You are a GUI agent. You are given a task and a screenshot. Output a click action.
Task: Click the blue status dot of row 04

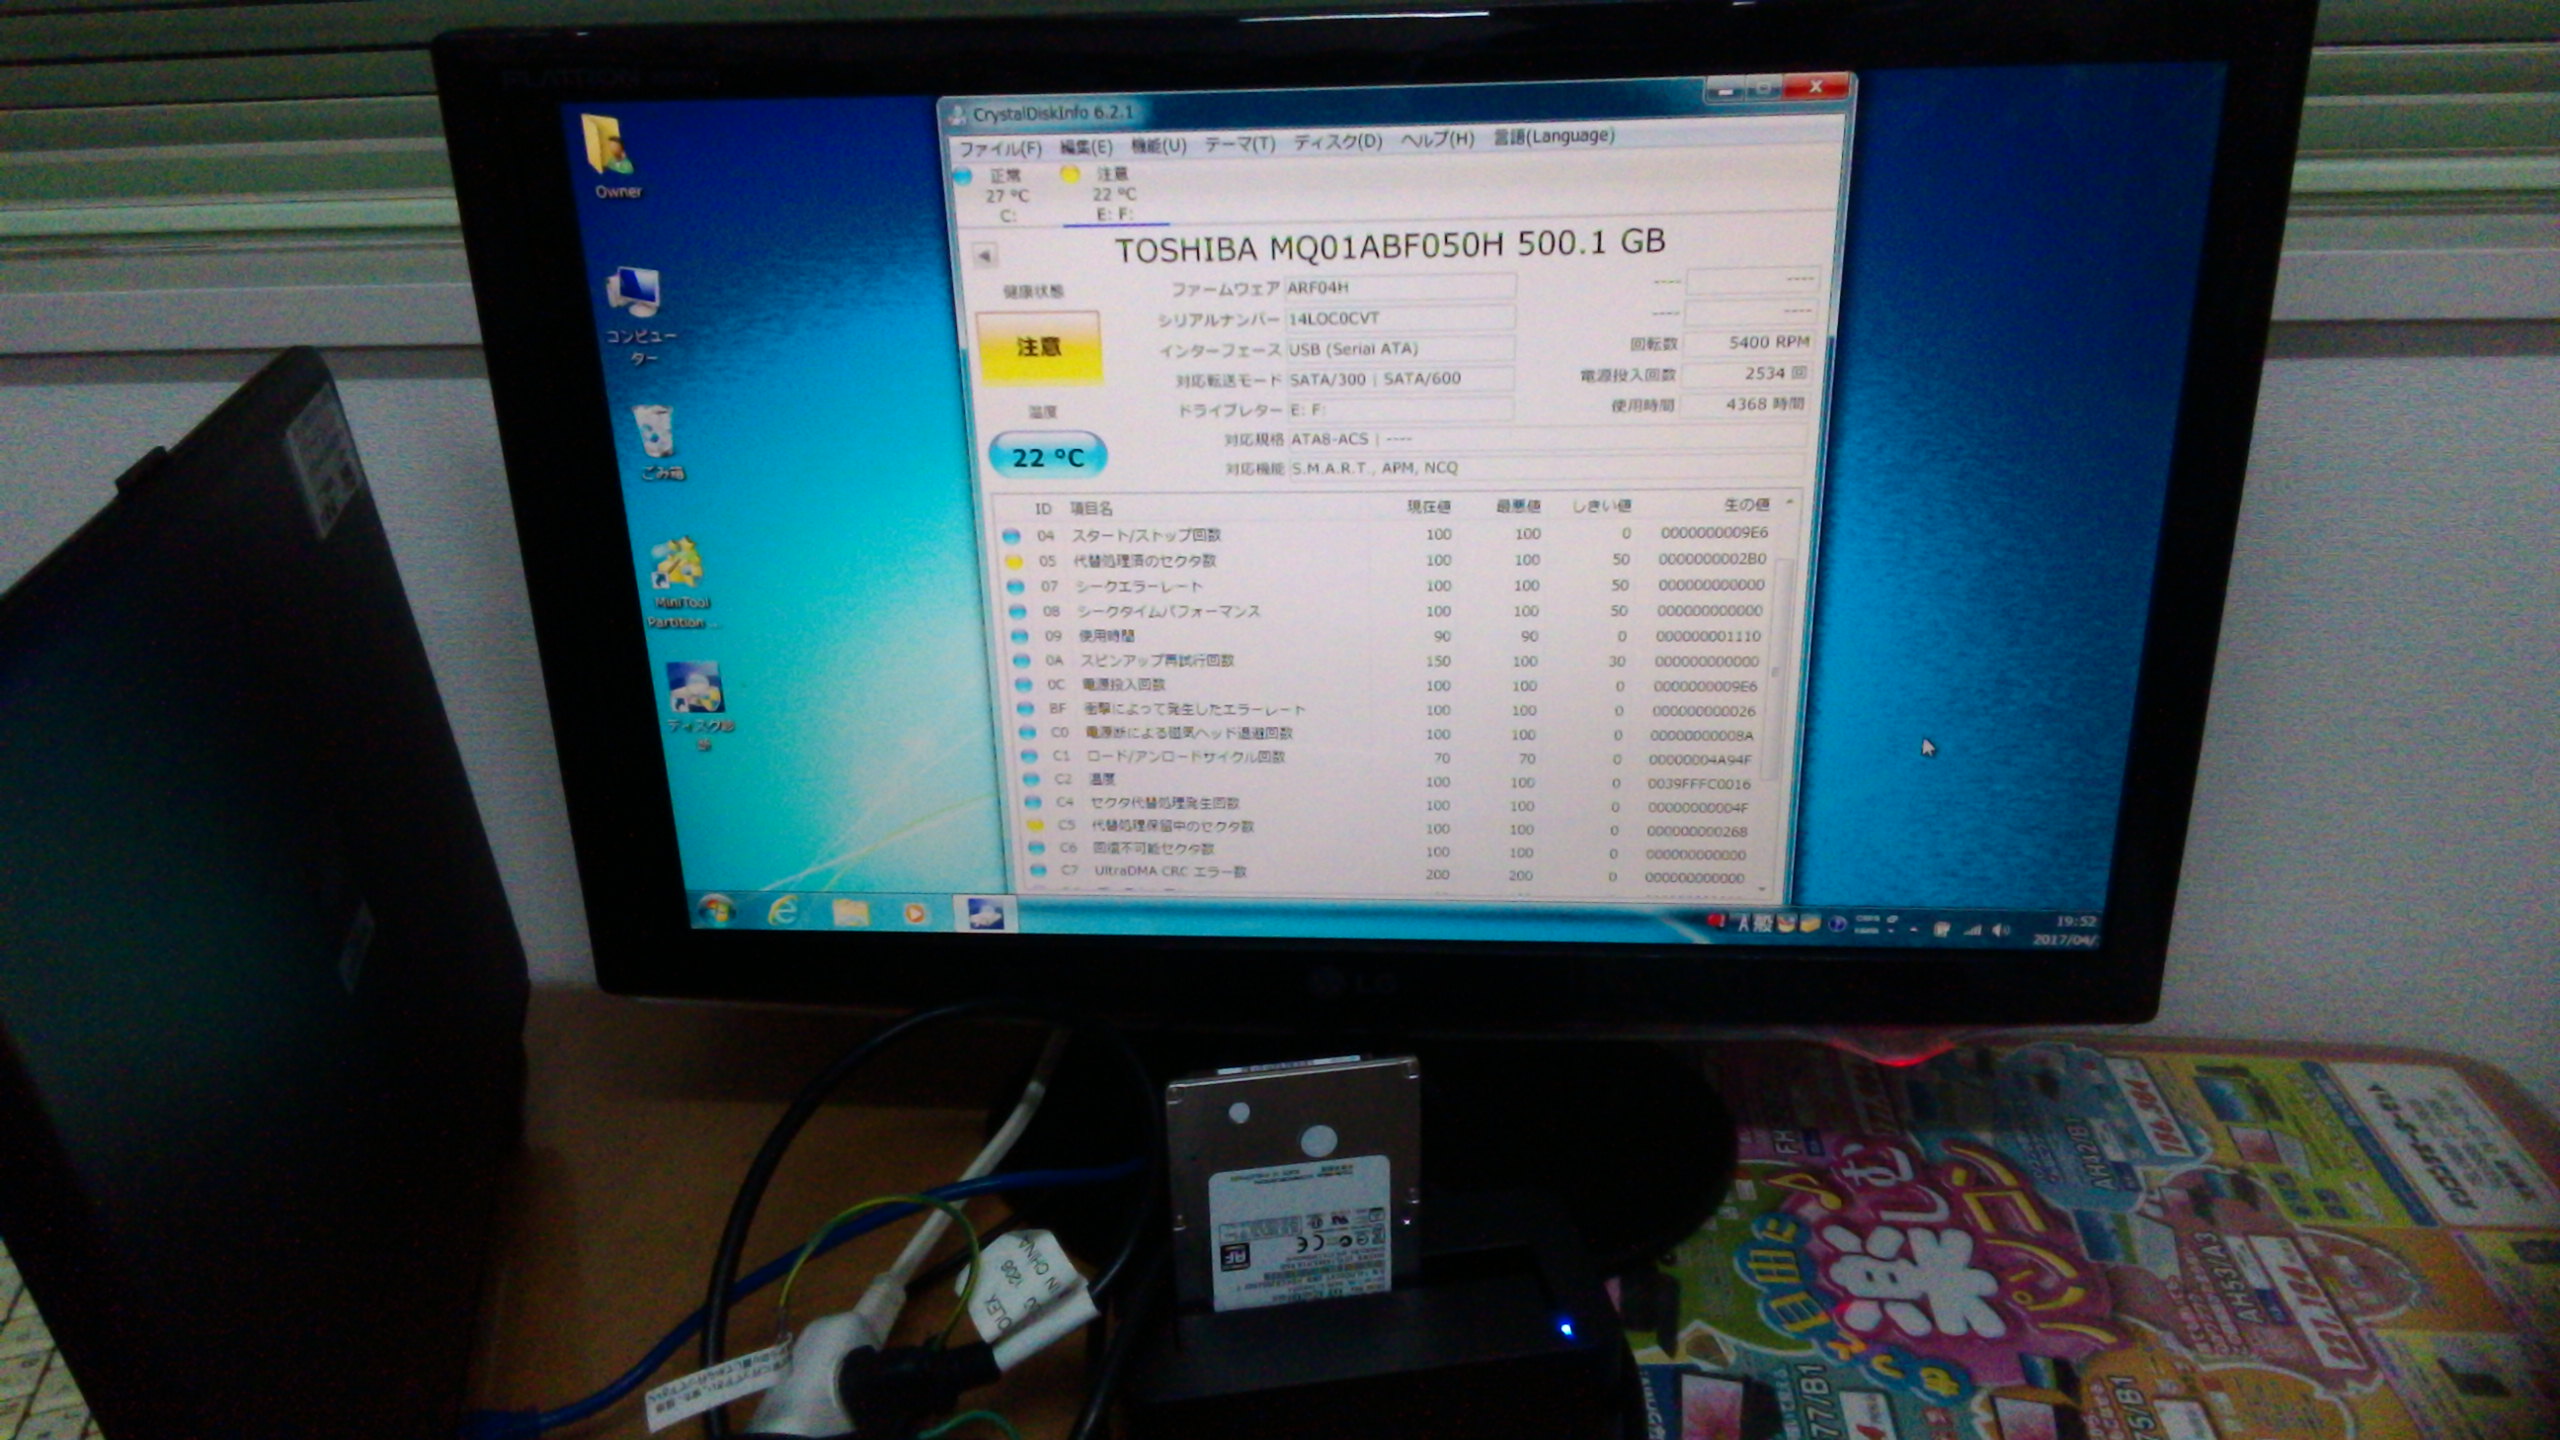1011,536
